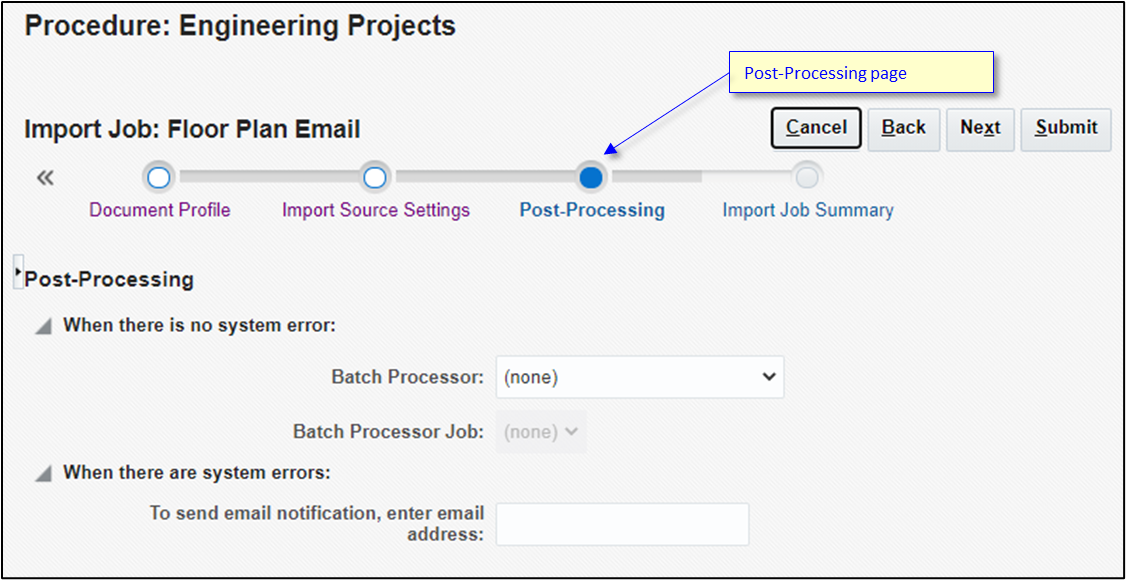The image size is (1126, 580).
Task: Open the Batch Processor Job dropdown
Action: pyautogui.click(x=541, y=431)
